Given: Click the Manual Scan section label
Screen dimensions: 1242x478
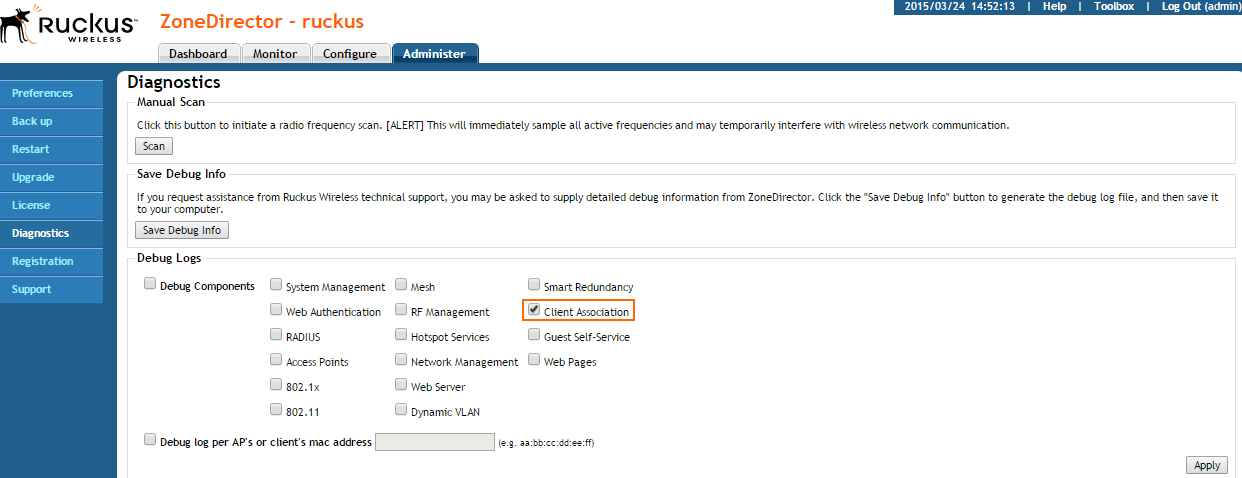Looking at the screenshot, I should pos(171,102).
